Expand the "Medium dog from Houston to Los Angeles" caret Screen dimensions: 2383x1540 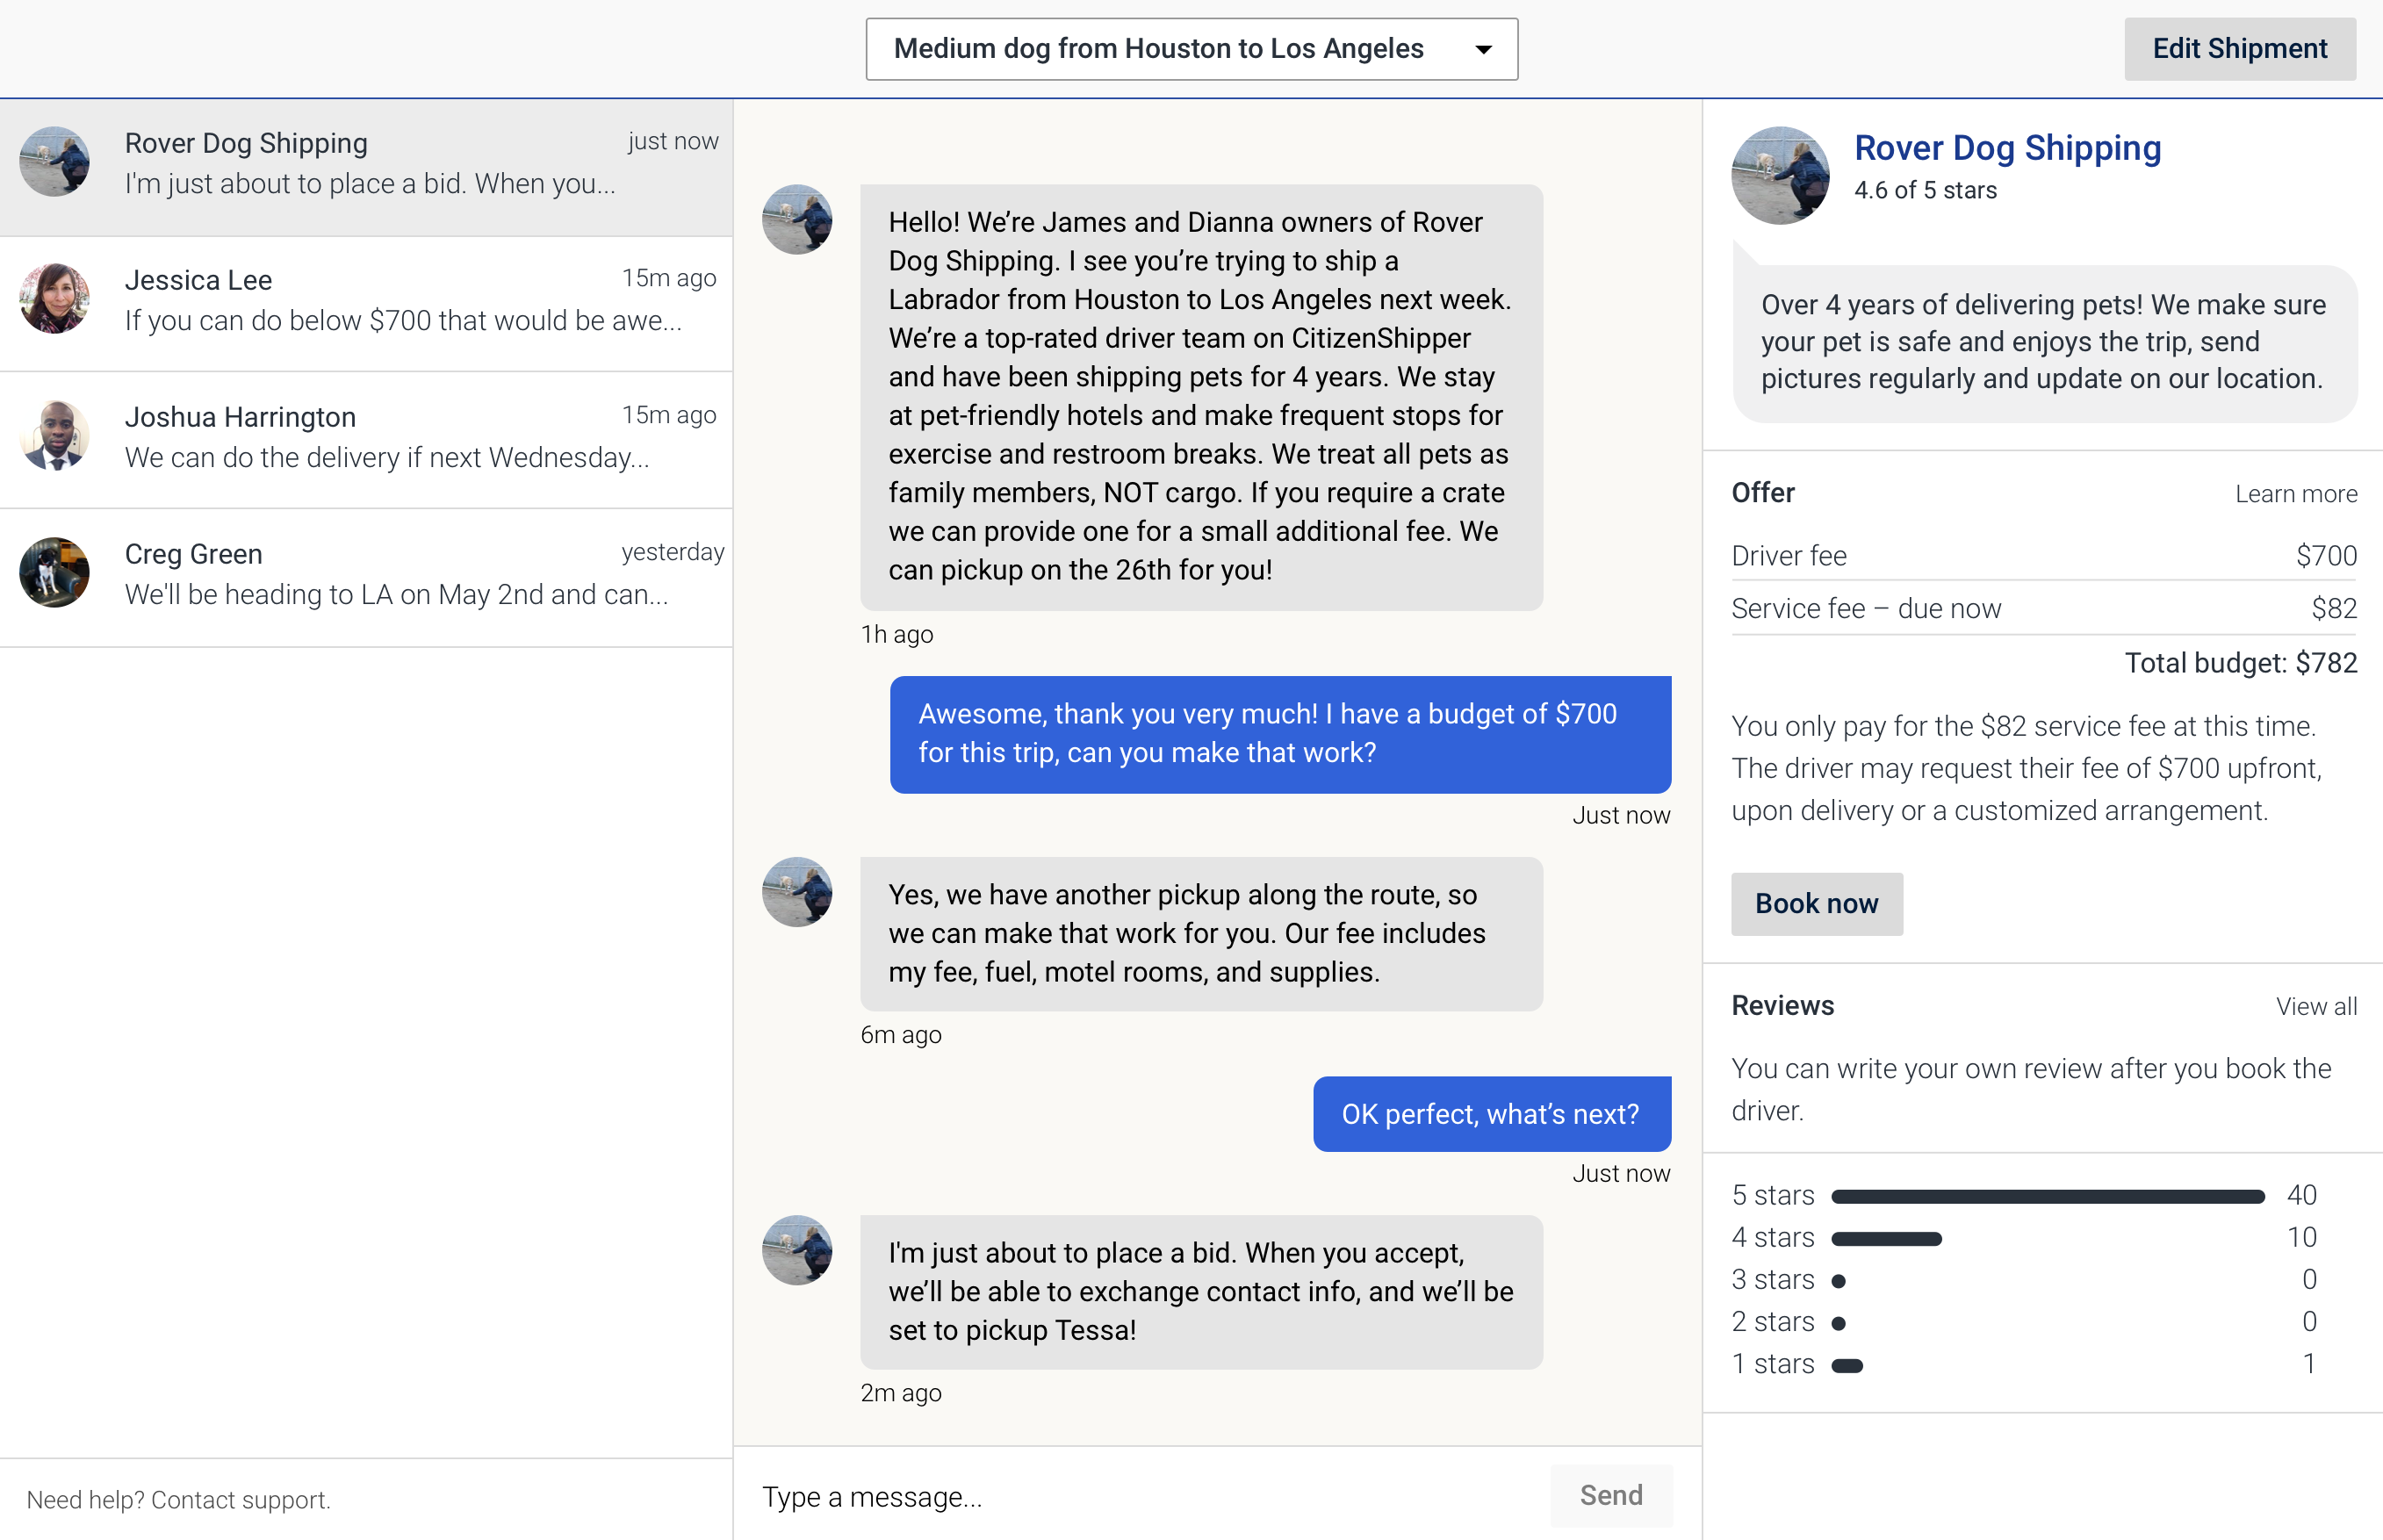[1483, 48]
